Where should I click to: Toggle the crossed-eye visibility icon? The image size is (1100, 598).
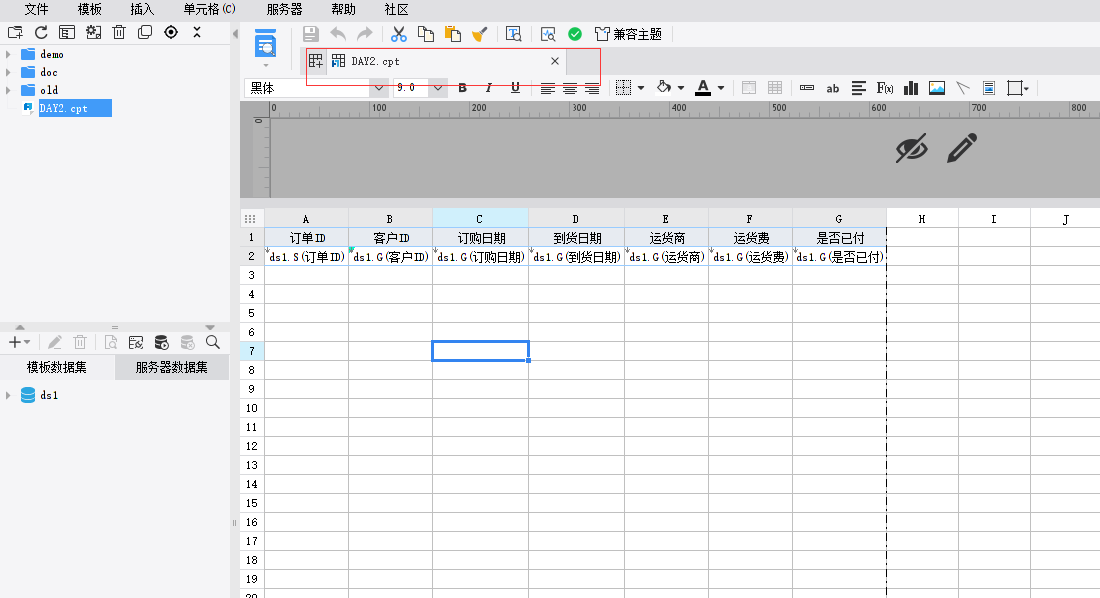click(911, 149)
